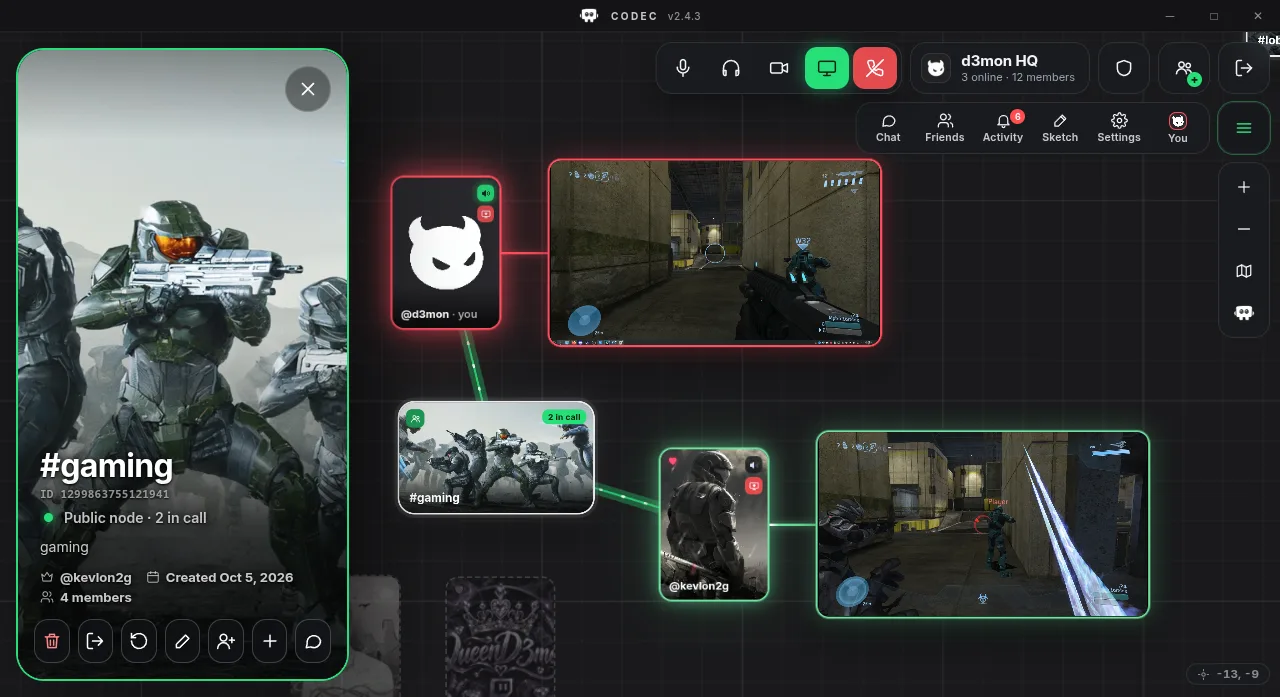The width and height of the screenshot is (1280, 697).
Task: Leave the #gaming node
Action: coord(95,641)
